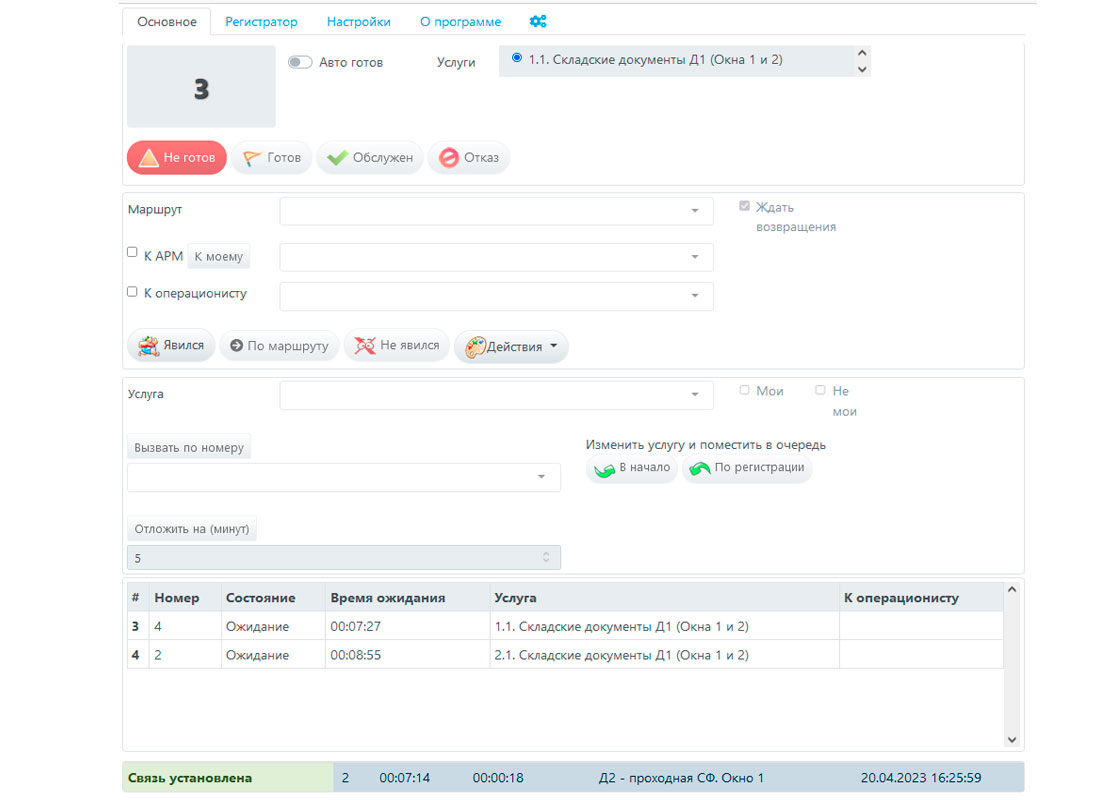
Task: Expand the Действия menu caret
Action: (554, 346)
